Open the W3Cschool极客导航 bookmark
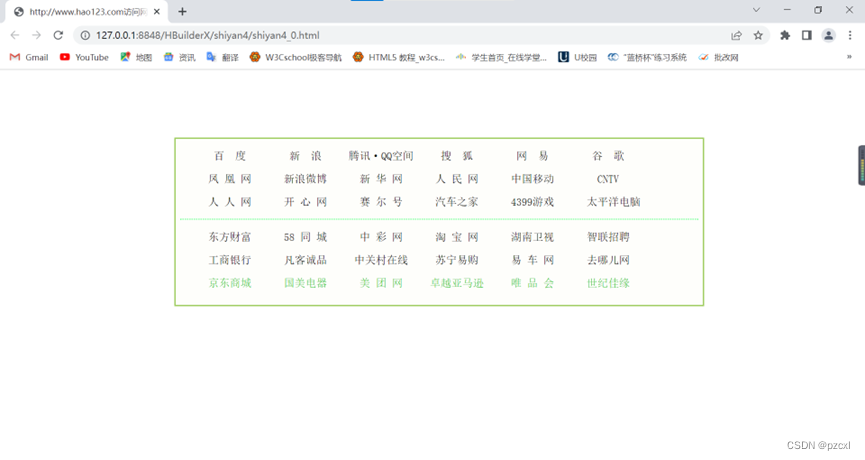Screen dimensions: 865x460 pyautogui.click(x=296, y=57)
